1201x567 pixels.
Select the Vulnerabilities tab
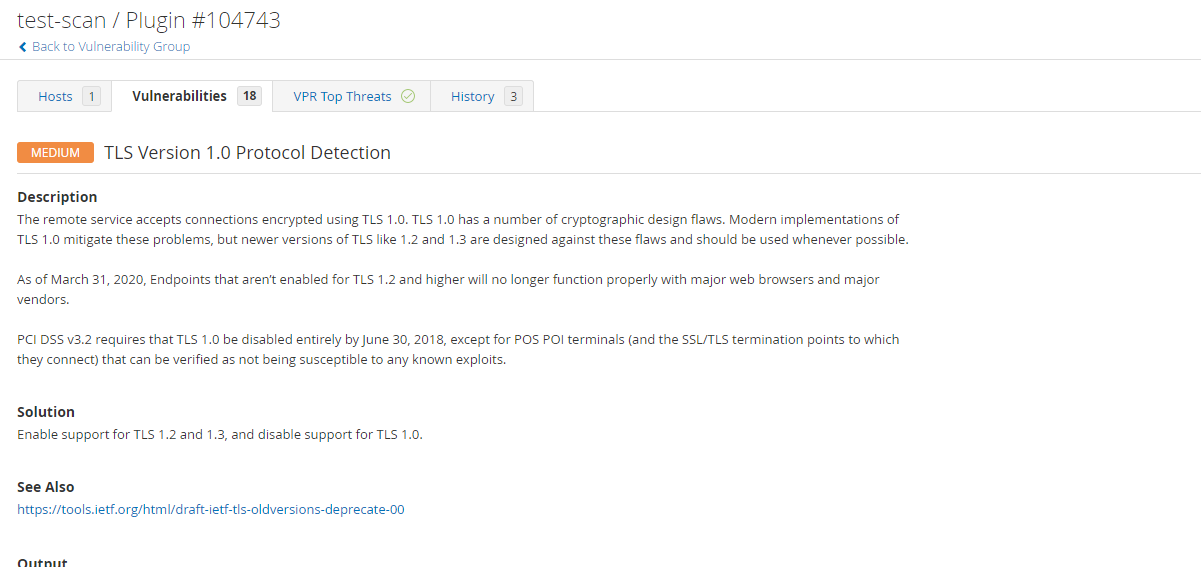click(x=192, y=96)
